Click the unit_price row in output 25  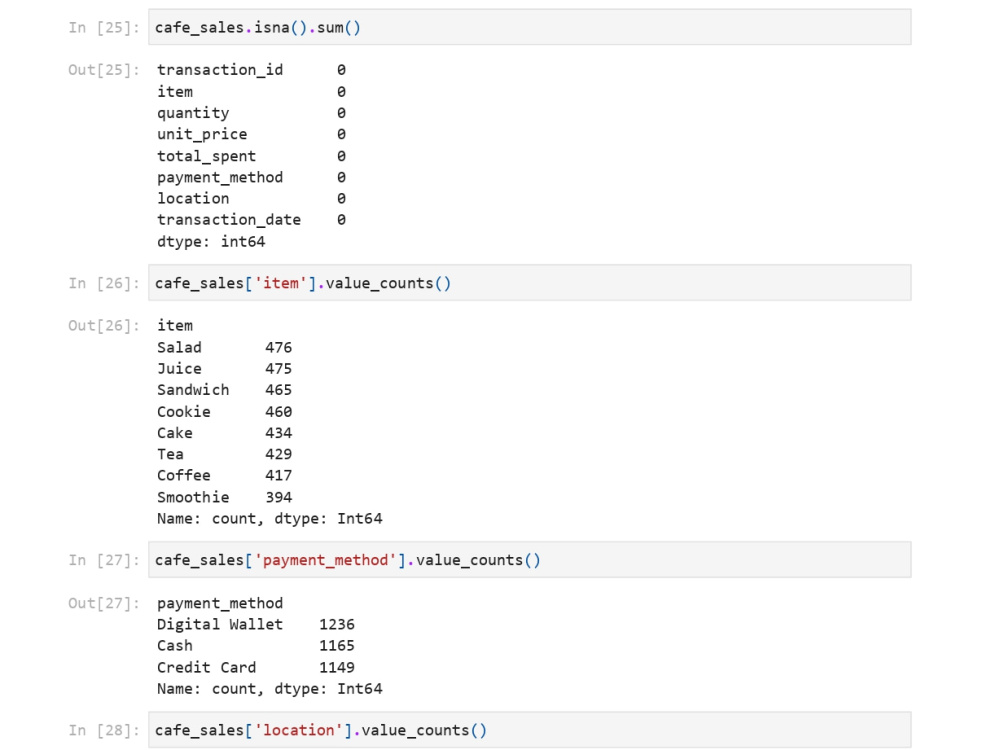point(251,134)
